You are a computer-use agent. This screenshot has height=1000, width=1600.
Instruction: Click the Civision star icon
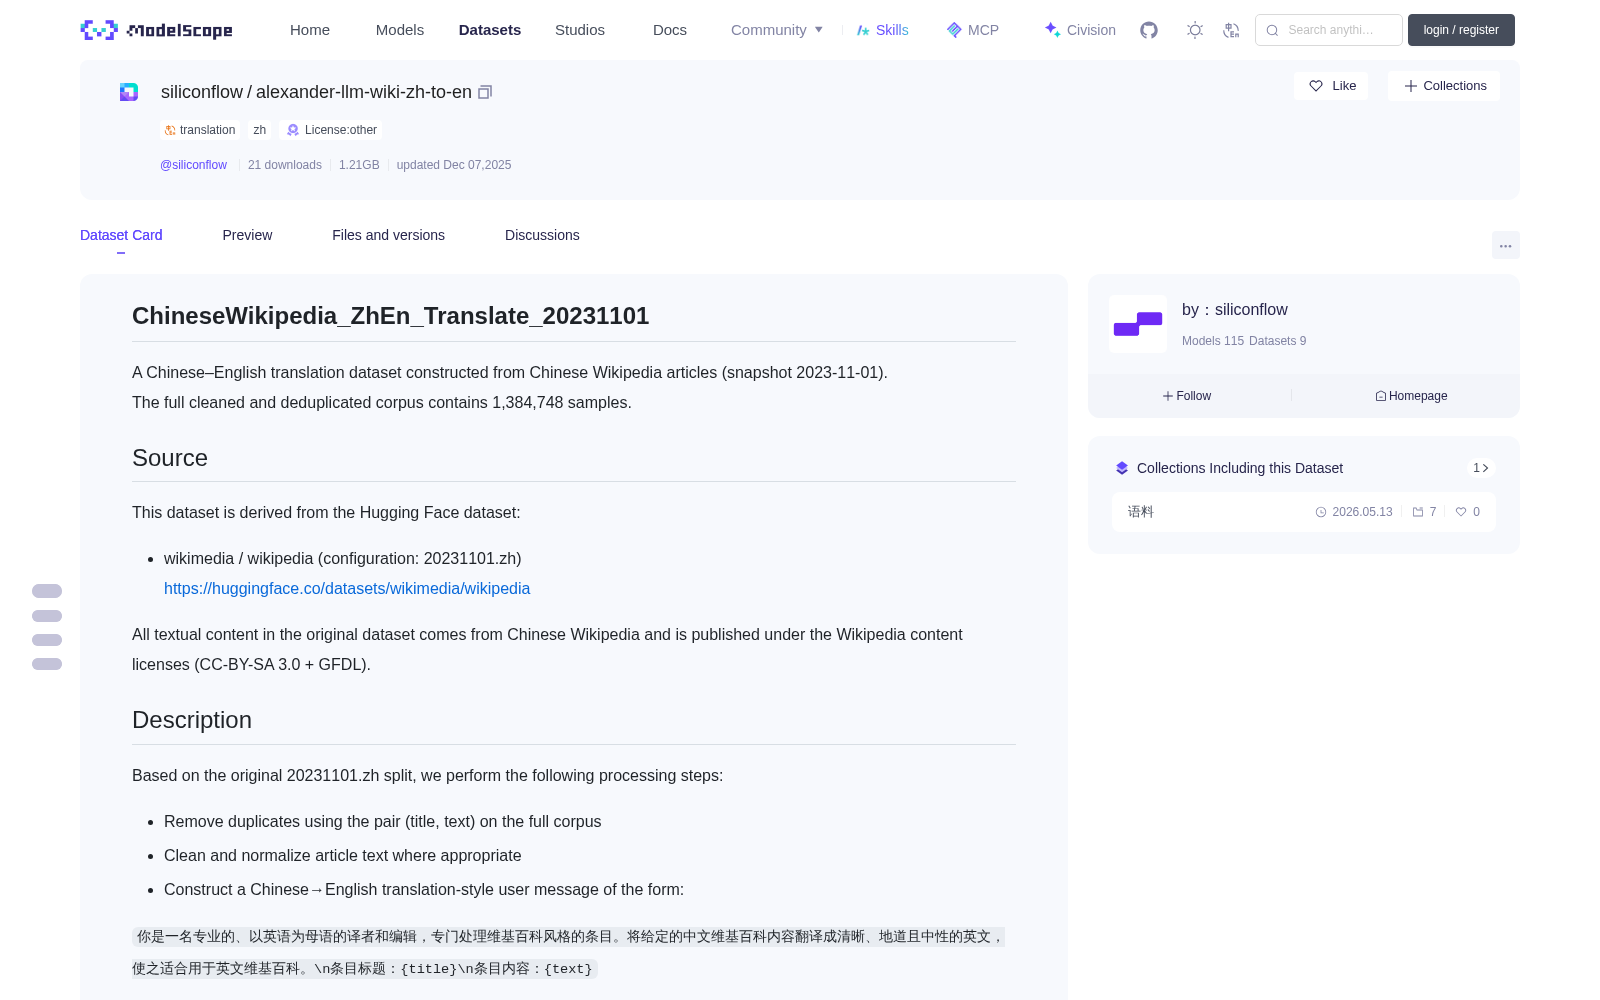click(x=1052, y=30)
